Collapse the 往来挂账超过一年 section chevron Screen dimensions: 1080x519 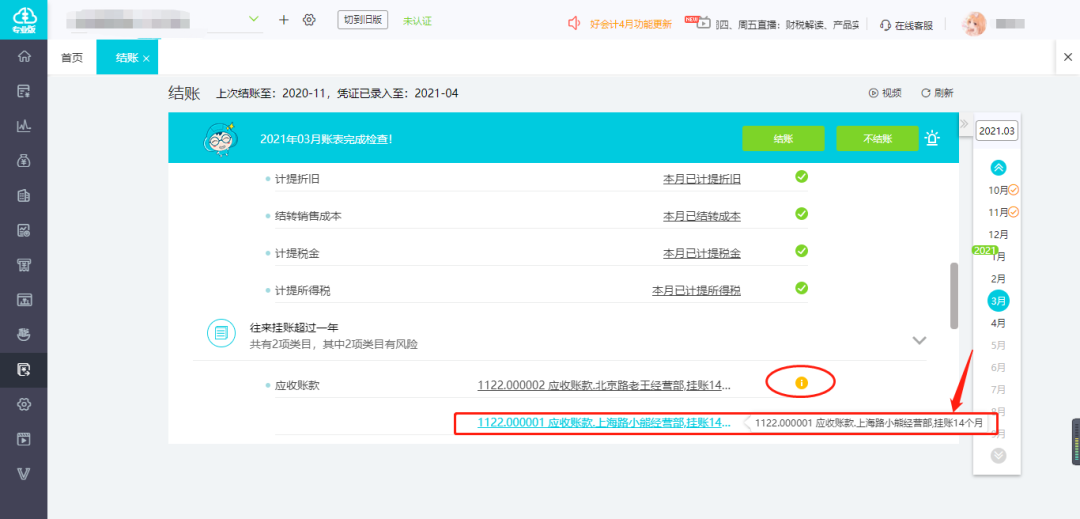[x=919, y=340]
